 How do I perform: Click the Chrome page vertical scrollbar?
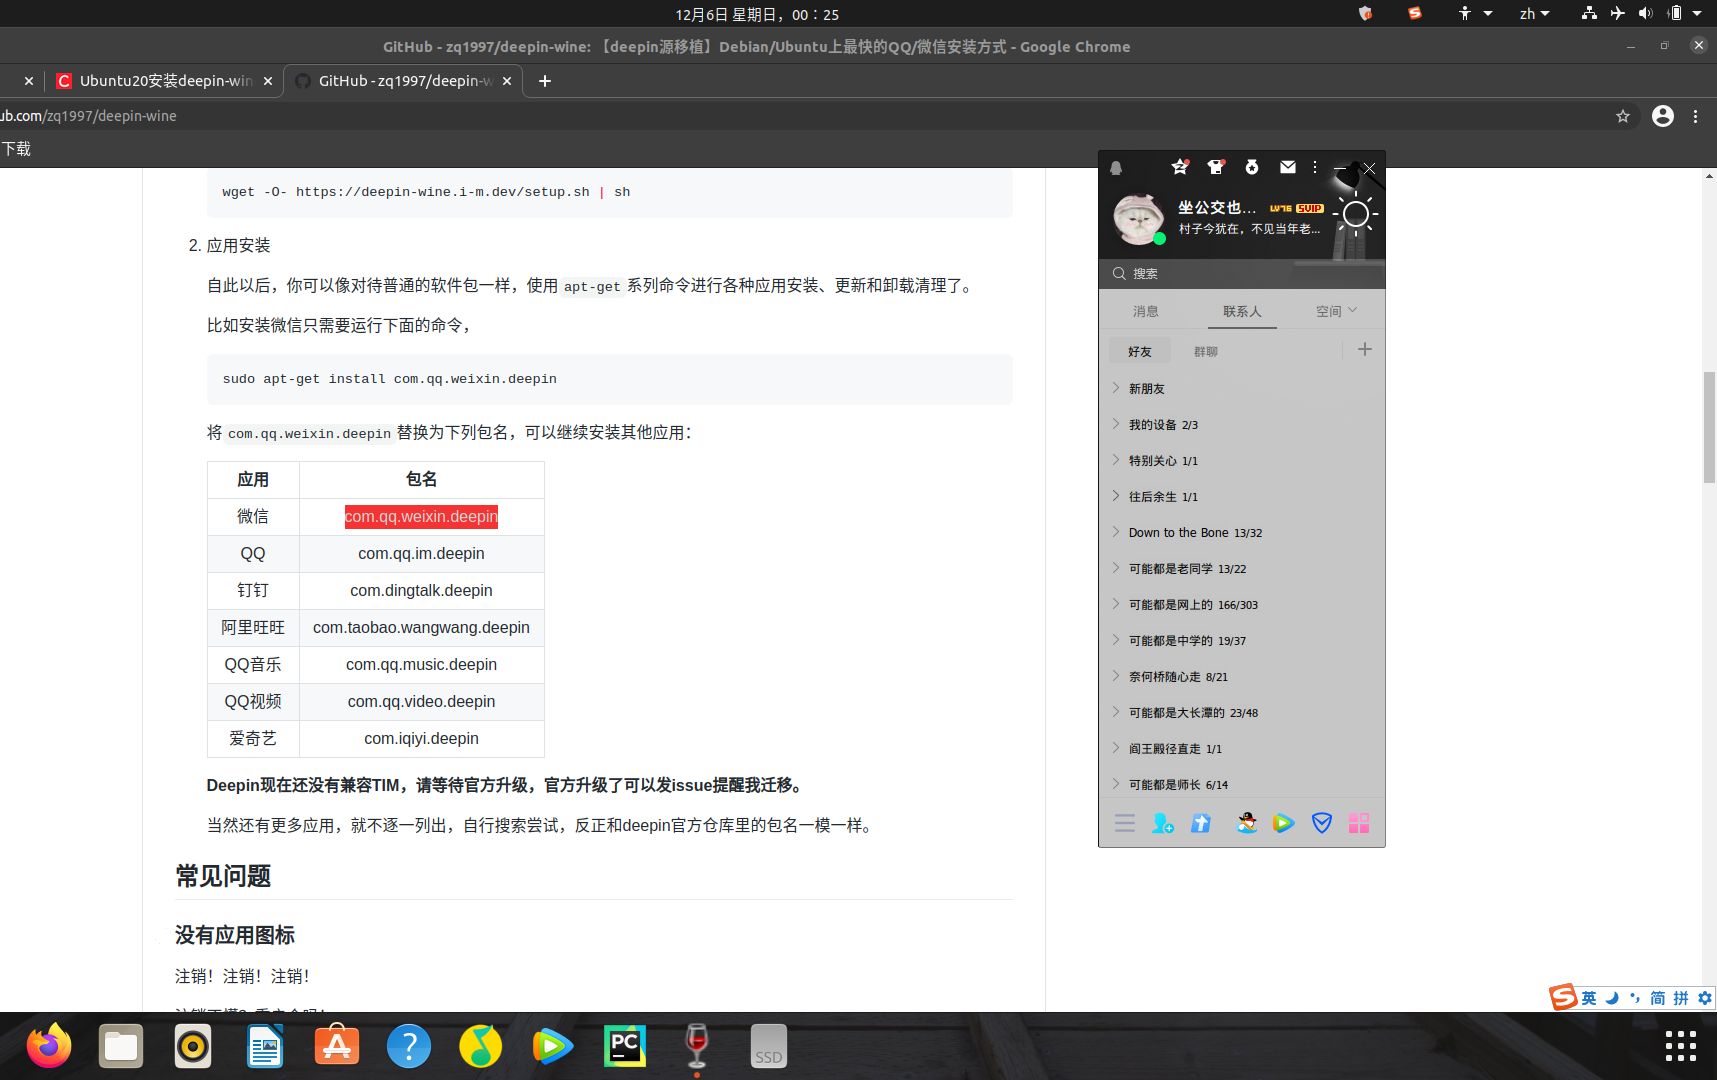[x=1709, y=428]
